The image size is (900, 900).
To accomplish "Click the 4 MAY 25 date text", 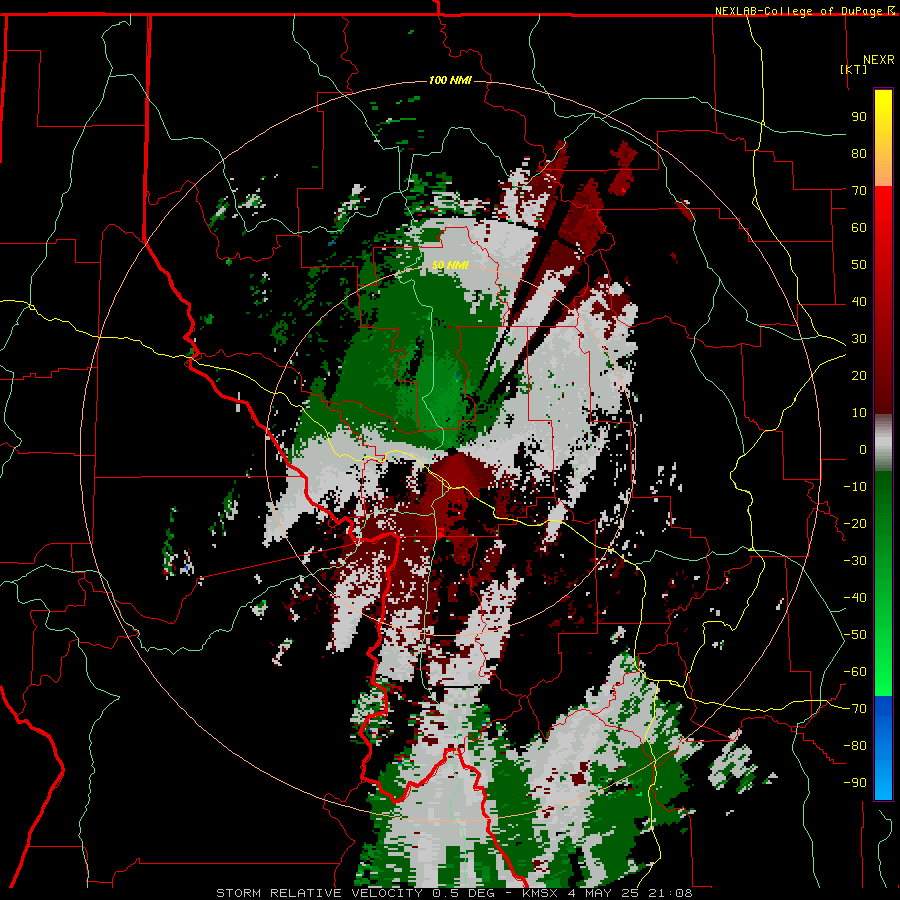I will click(604, 893).
